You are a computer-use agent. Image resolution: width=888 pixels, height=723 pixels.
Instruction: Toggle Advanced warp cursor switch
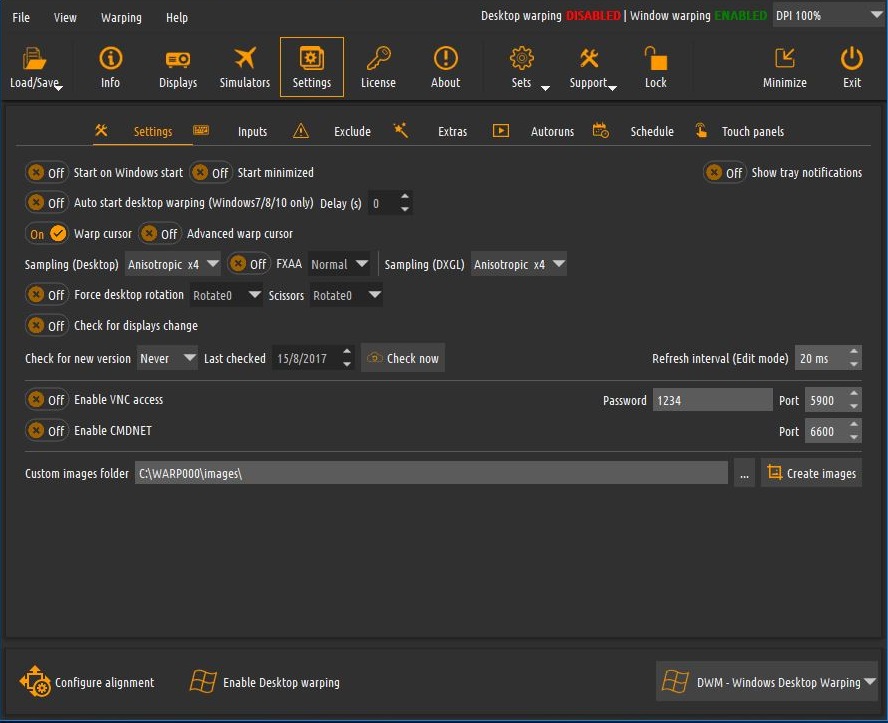click(x=160, y=233)
